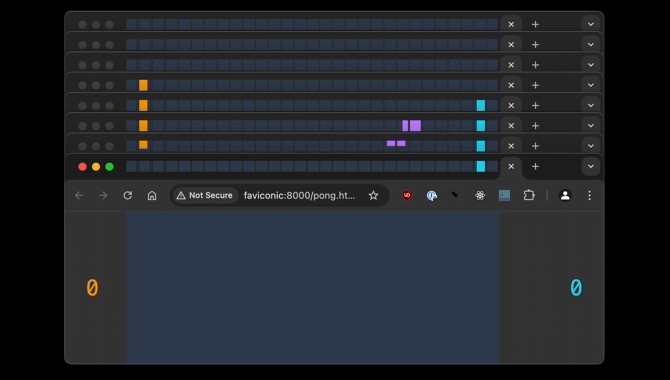Open a new tab in the front window
Screen dimensions: 670x380
pos(535,166)
